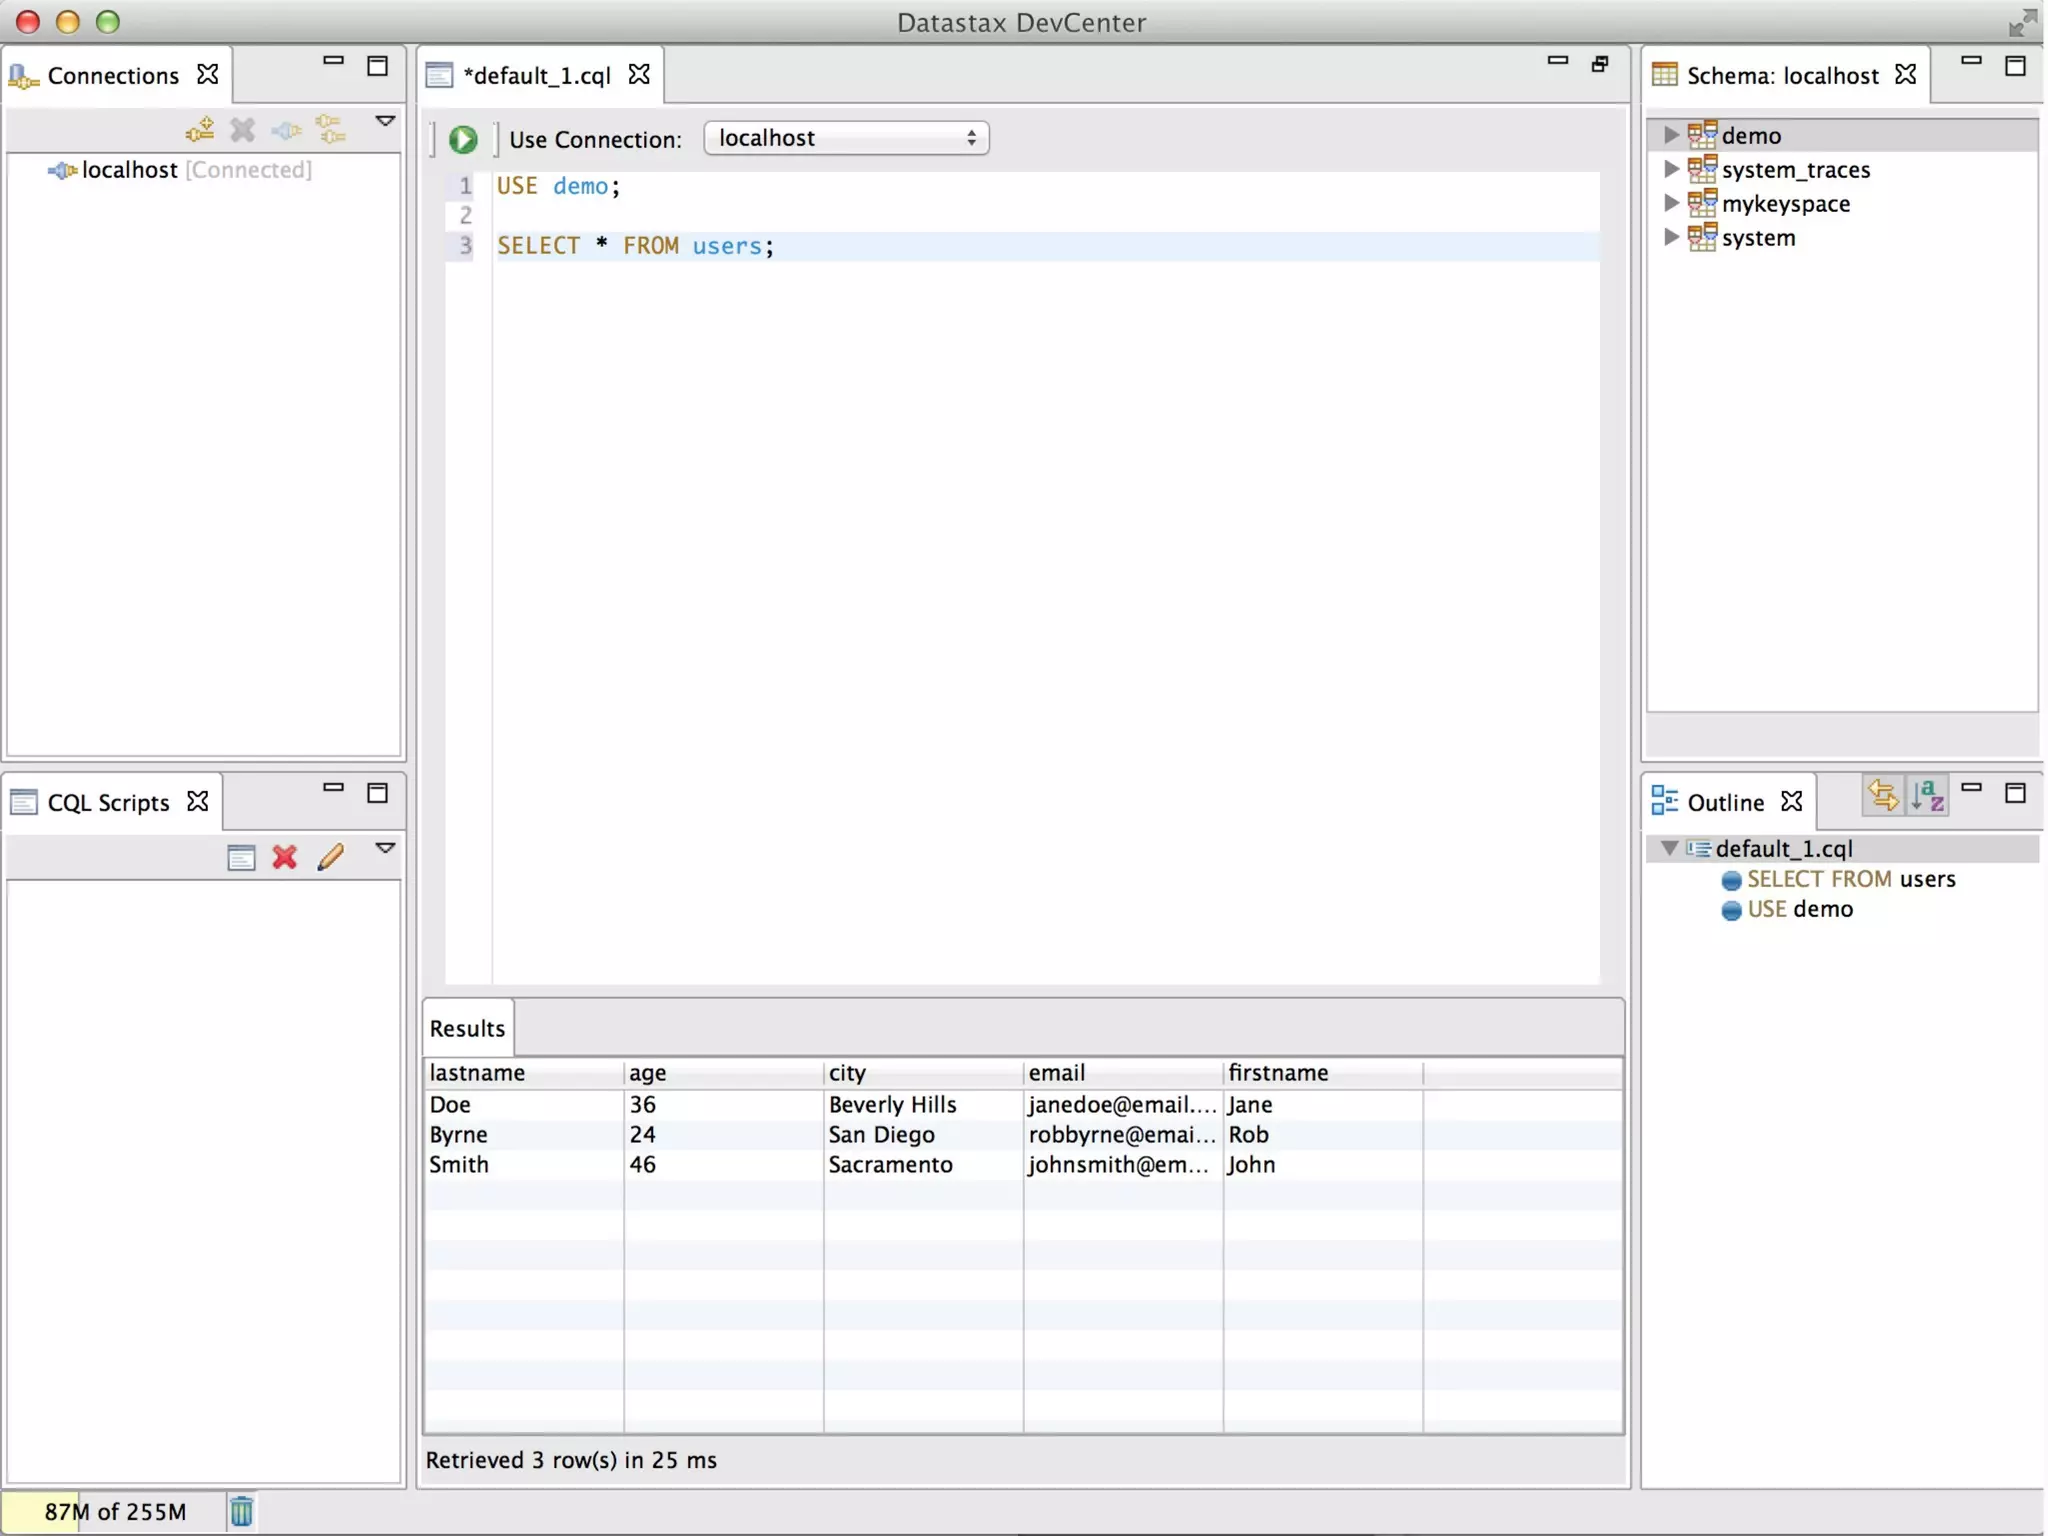Expand the demo keyspace in Schema tree
Image resolution: width=2048 pixels, height=1536 pixels.
coord(1670,135)
